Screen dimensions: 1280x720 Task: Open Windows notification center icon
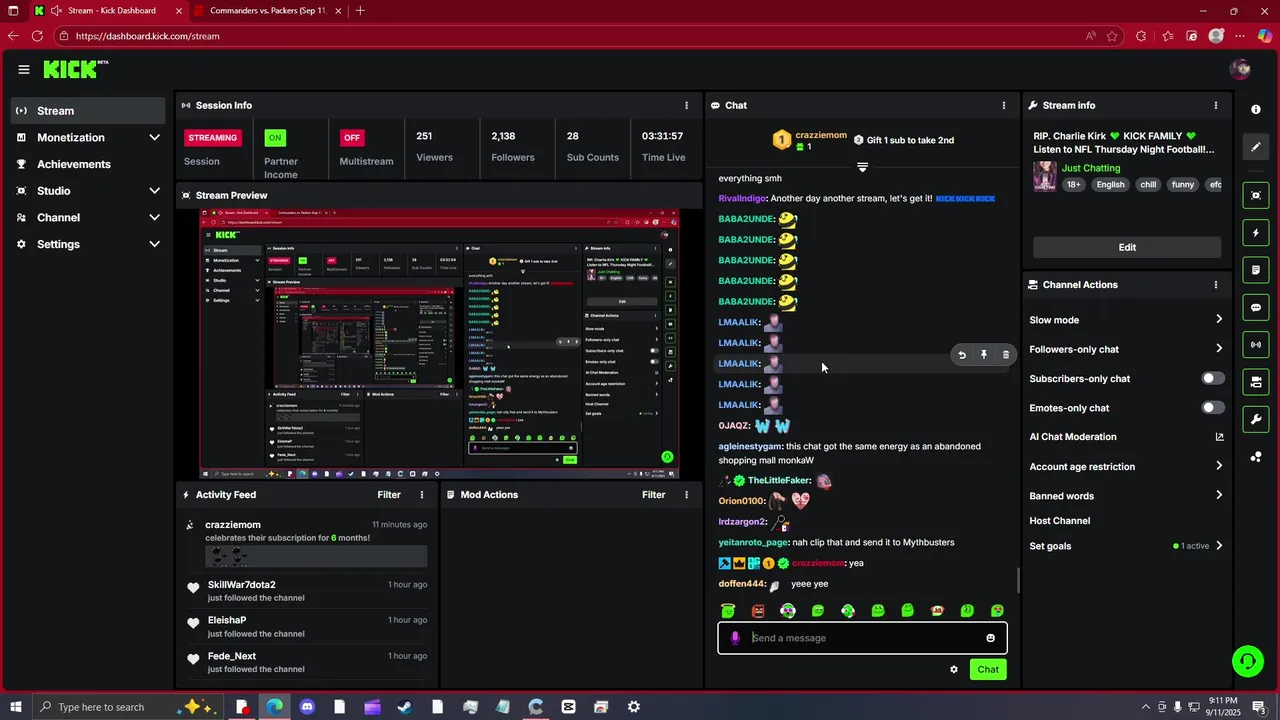(1259, 707)
